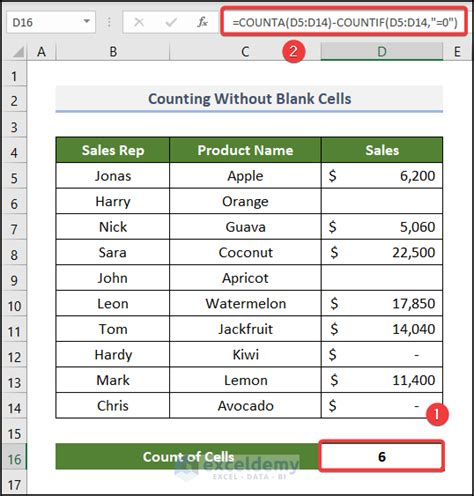This screenshot has width=474, height=496.
Task: Select cell containing 'Orange'
Action: (245, 201)
